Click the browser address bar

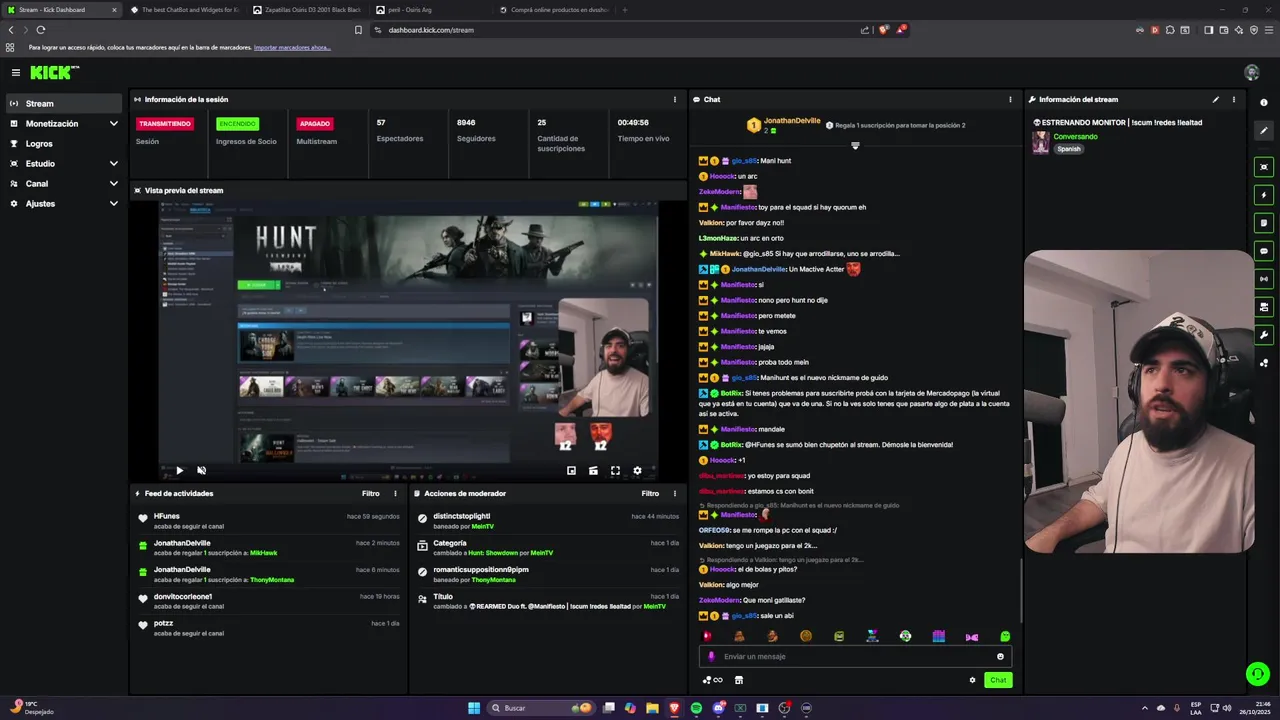pos(615,30)
